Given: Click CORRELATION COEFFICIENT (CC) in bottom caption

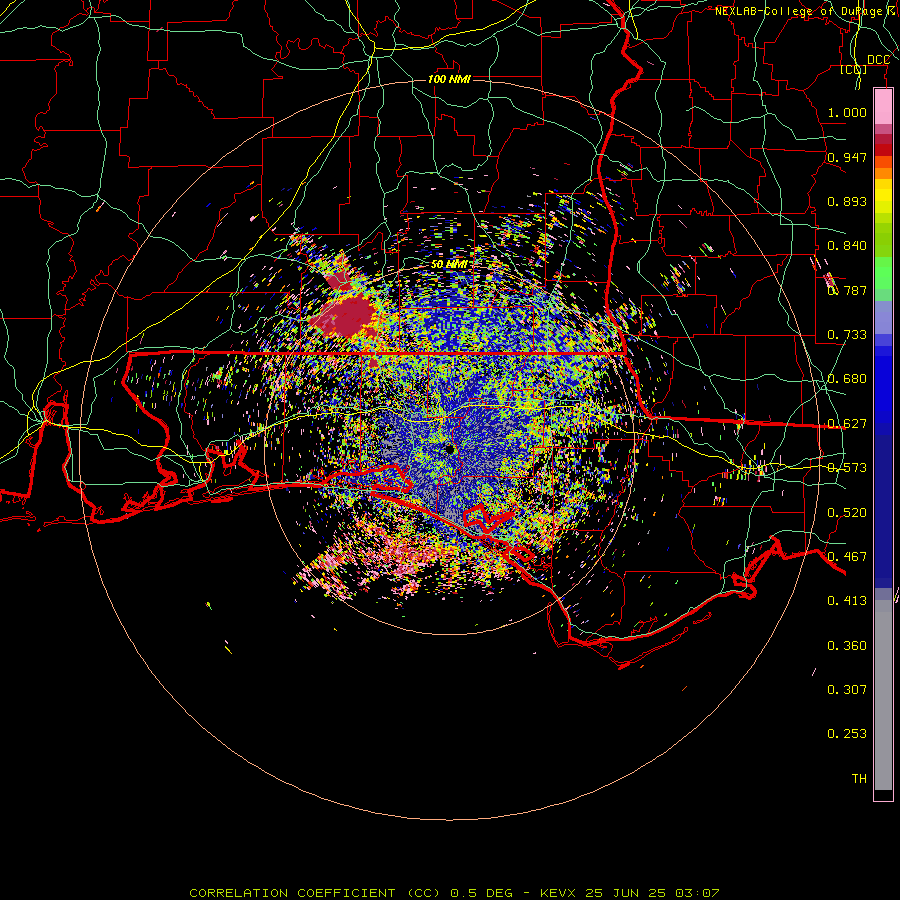Looking at the screenshot, I should pyautogui.click(x=315, y=893).
